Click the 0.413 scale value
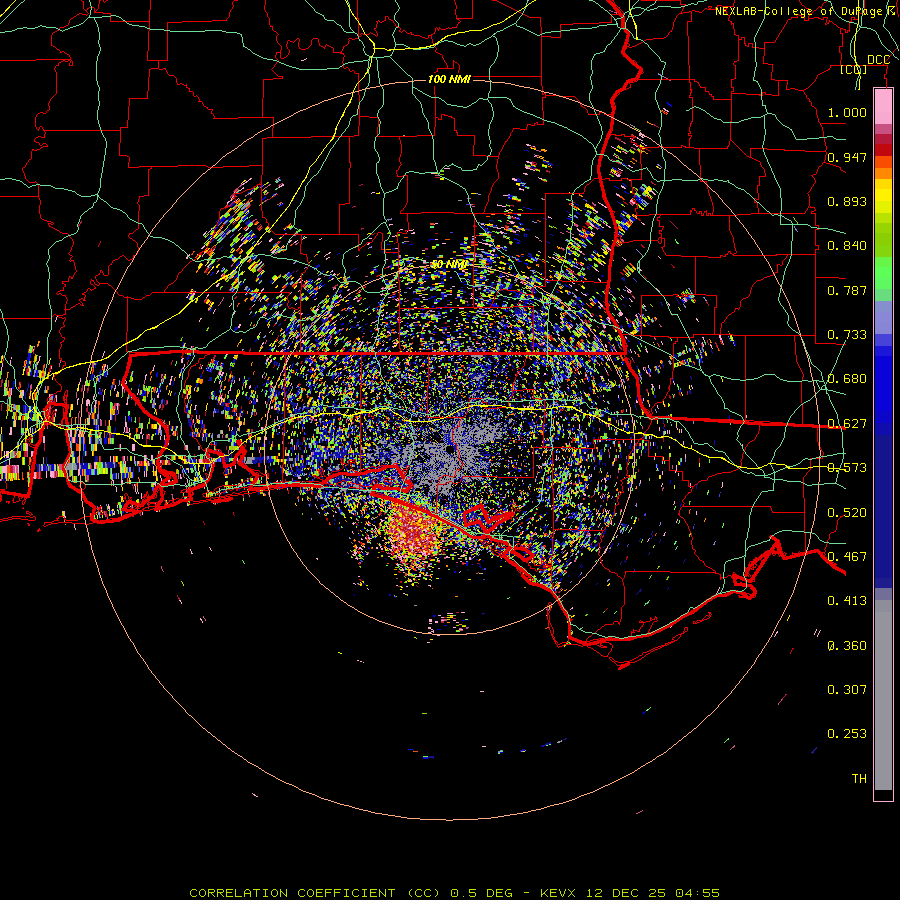The image size is (900, 900). pyautogui.click(x=847, y=601)
